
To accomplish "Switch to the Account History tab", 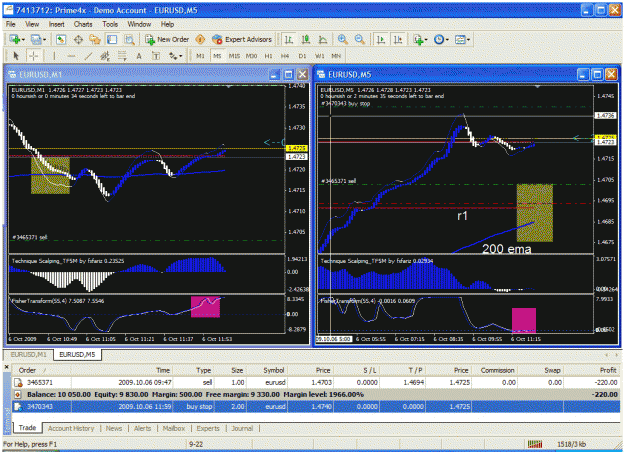I will click(71, 428).
